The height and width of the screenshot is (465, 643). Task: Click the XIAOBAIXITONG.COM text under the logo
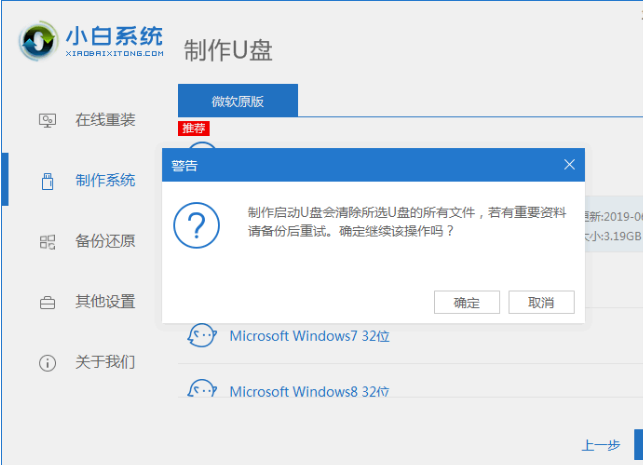[114, 53]
